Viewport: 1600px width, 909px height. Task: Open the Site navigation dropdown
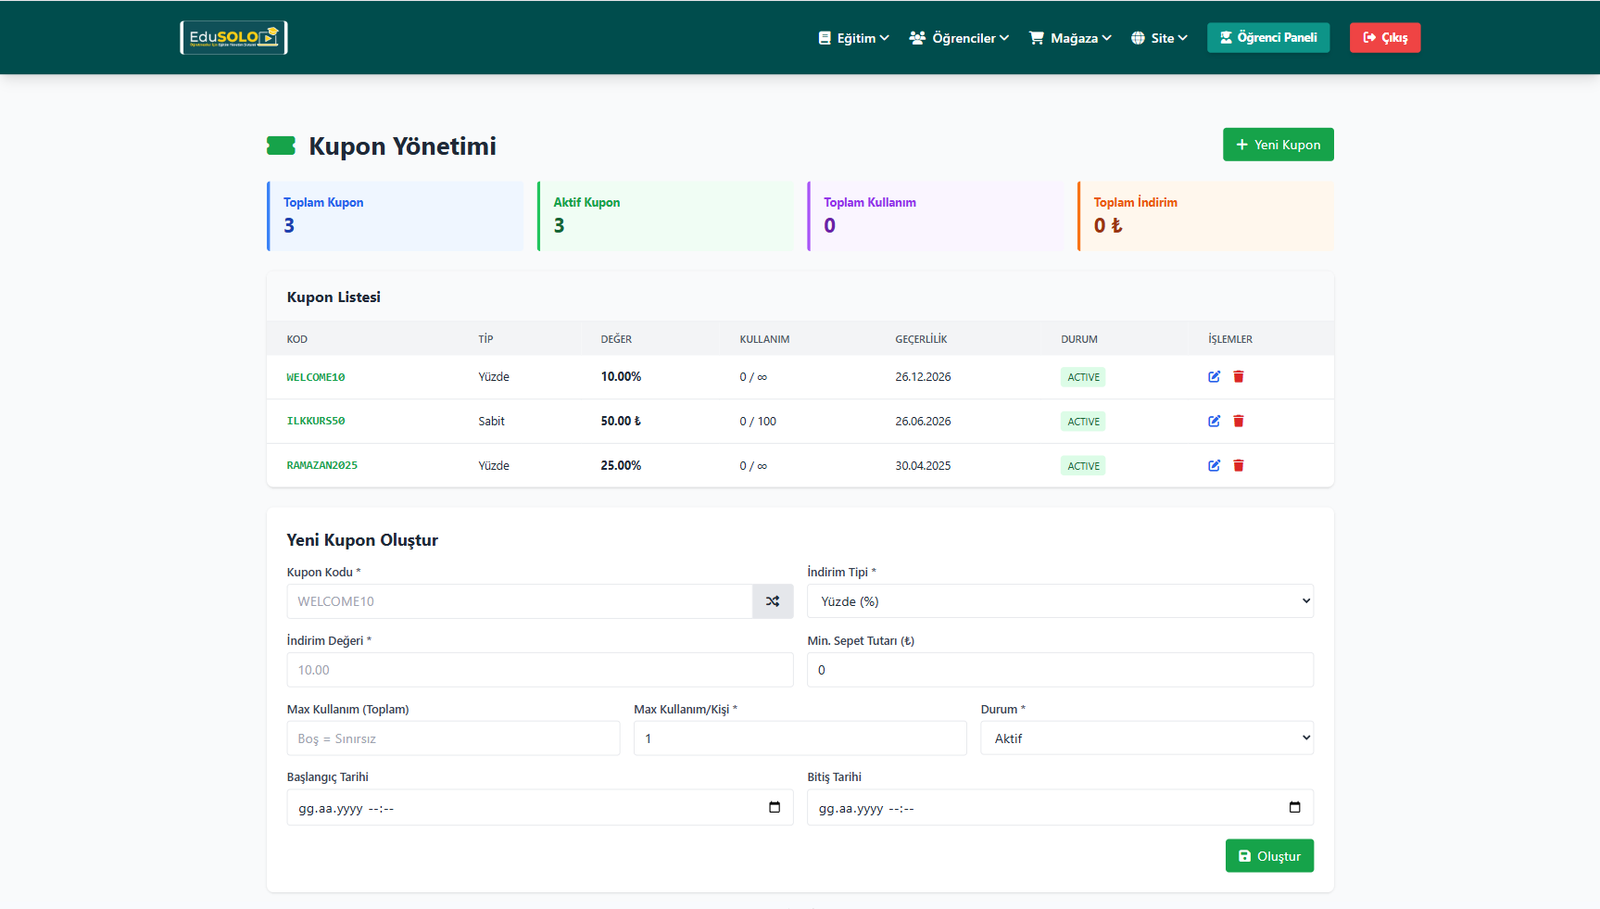pyautogui.click(x=1159, y=38)
